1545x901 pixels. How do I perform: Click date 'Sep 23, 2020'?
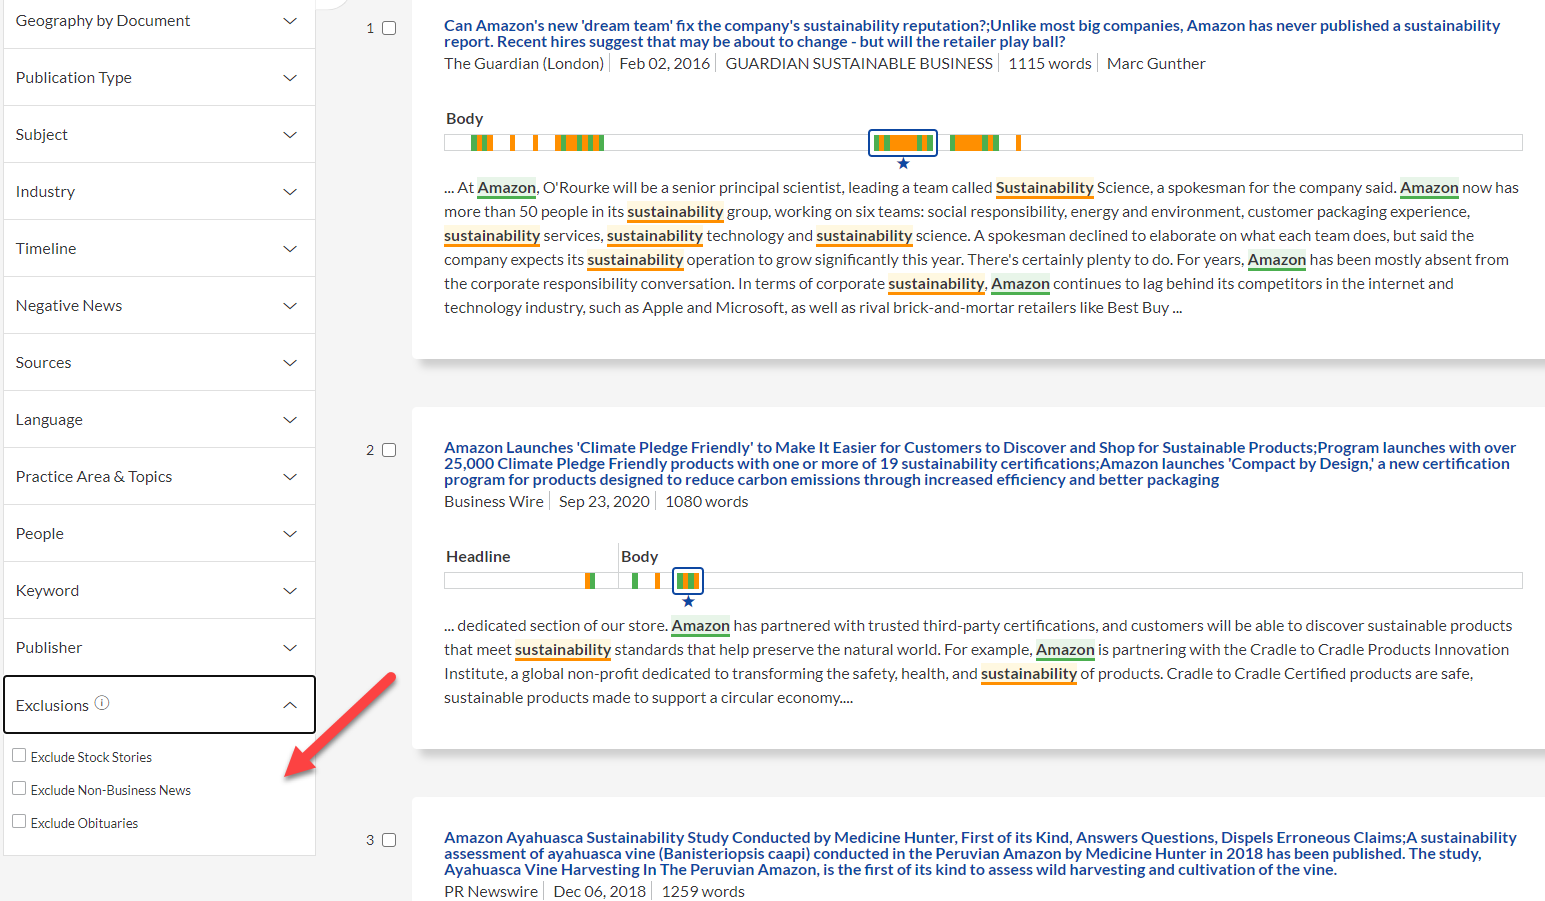tap(604, 501)
